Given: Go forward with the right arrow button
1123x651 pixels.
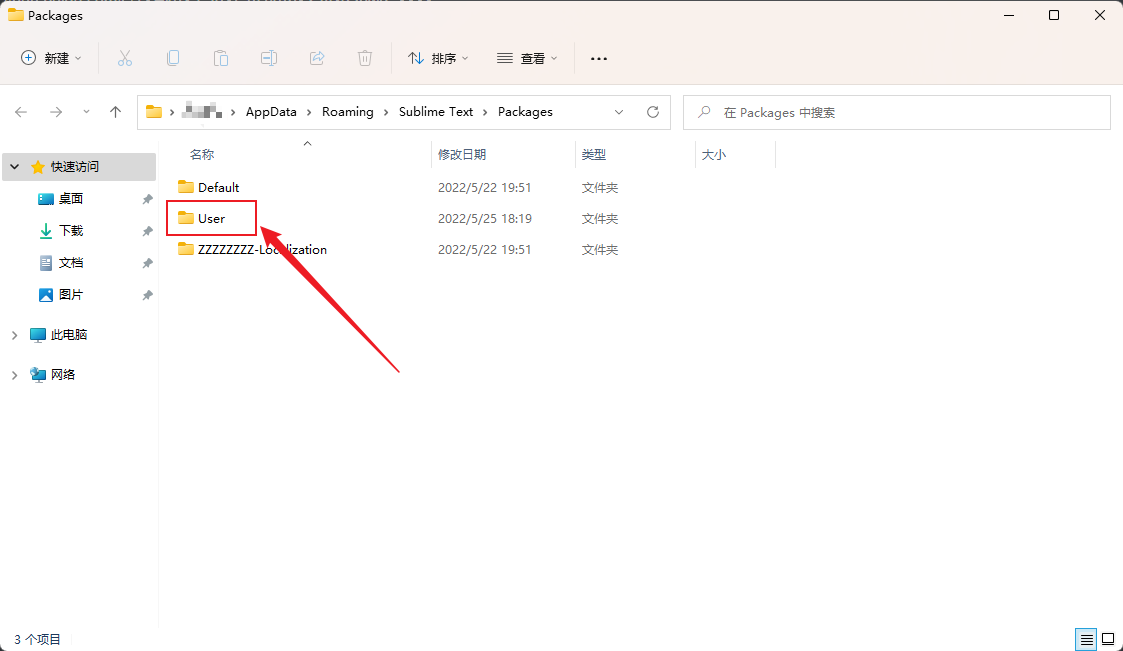Looking at the screenshot, I should pyautogui.click(x=56, y=112).
